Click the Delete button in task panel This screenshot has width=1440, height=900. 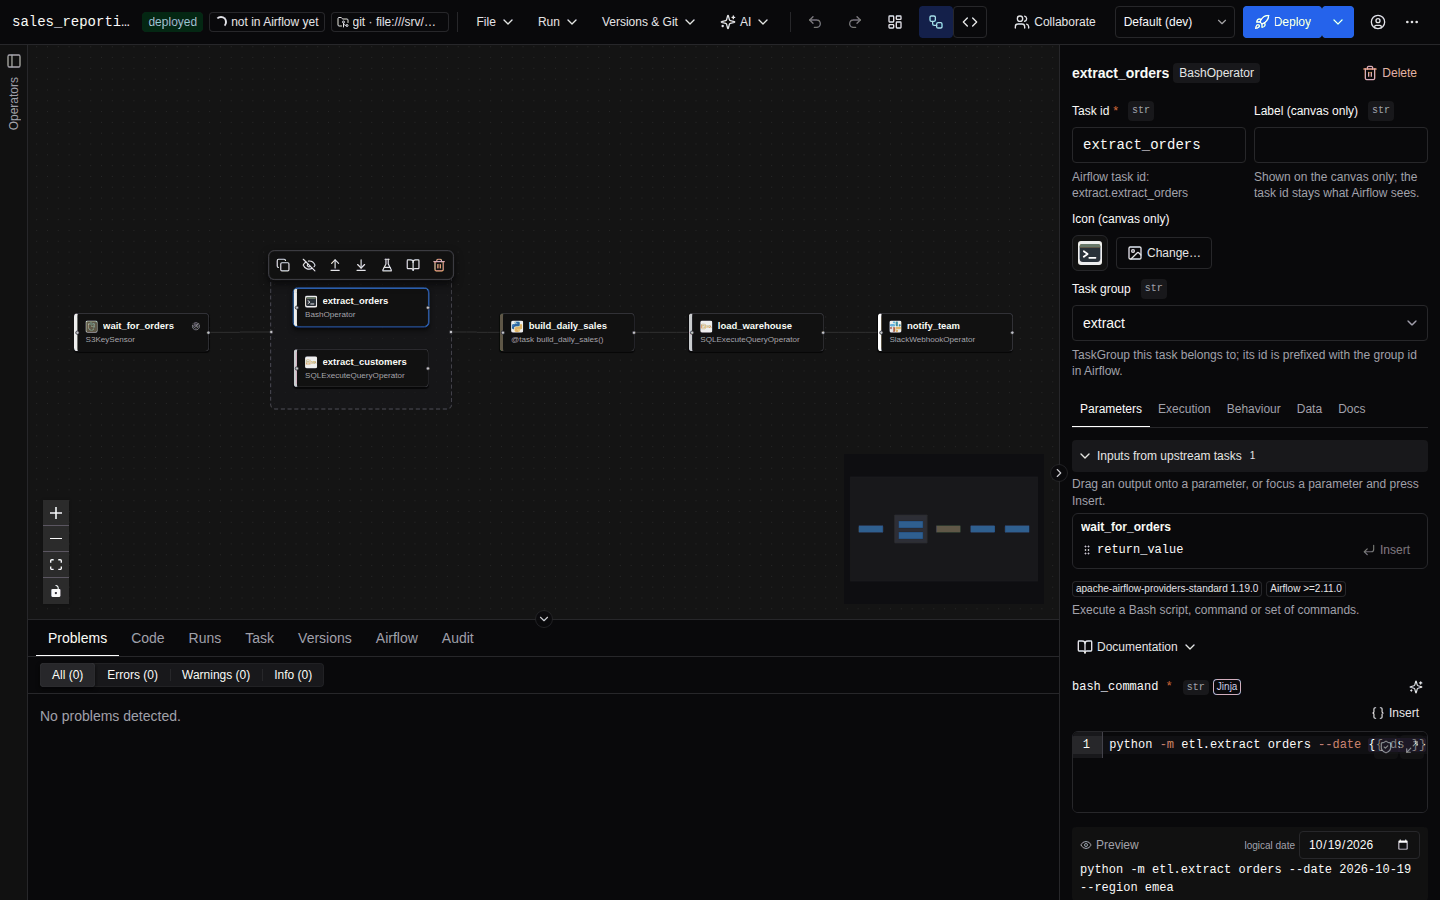(x=1390, y=73)
